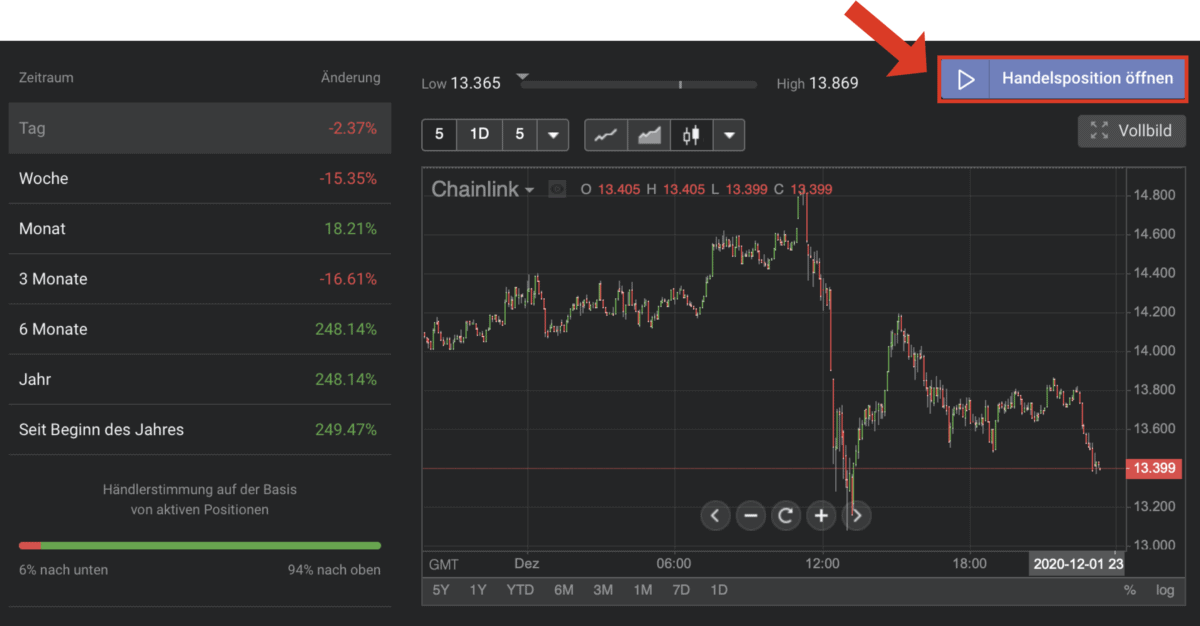
Task: Select line chart type icon
Action: coord(606,135)
